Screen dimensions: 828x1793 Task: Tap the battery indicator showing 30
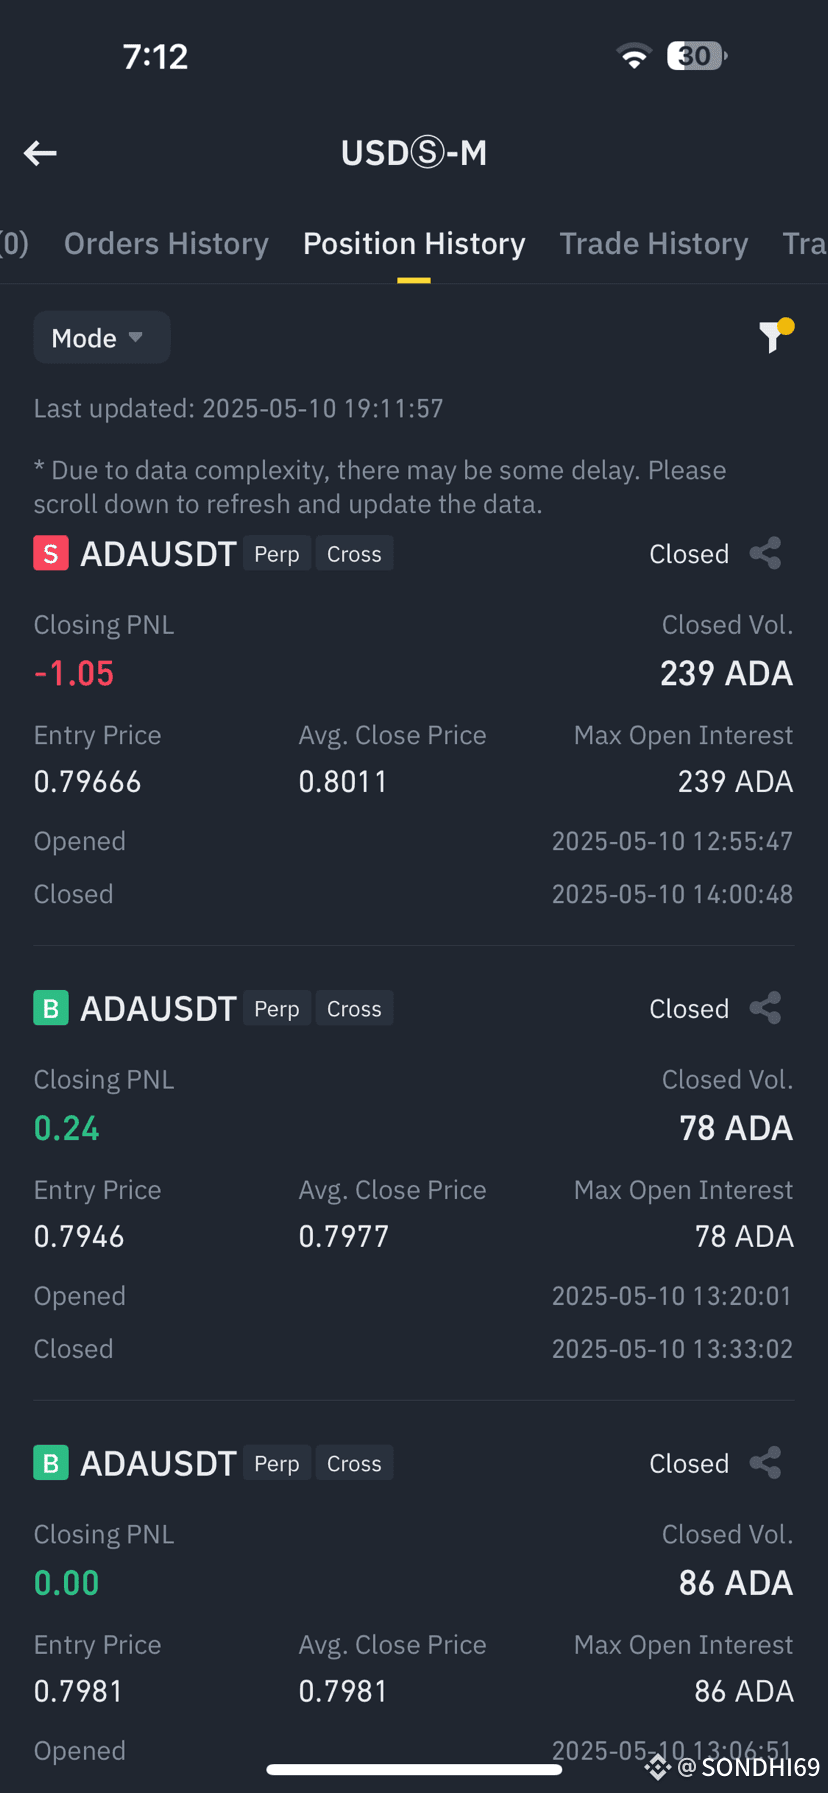697,56
